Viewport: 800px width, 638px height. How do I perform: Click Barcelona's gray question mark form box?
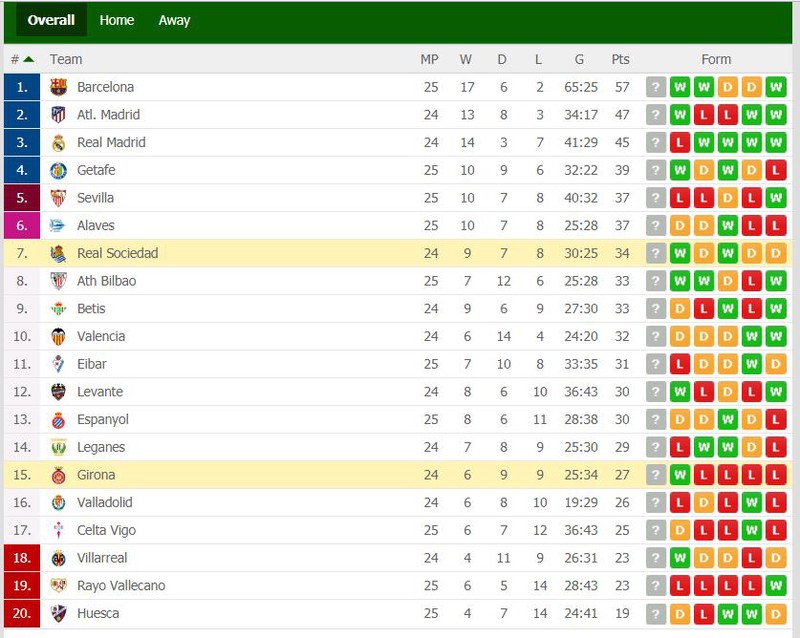coord(656,87)
